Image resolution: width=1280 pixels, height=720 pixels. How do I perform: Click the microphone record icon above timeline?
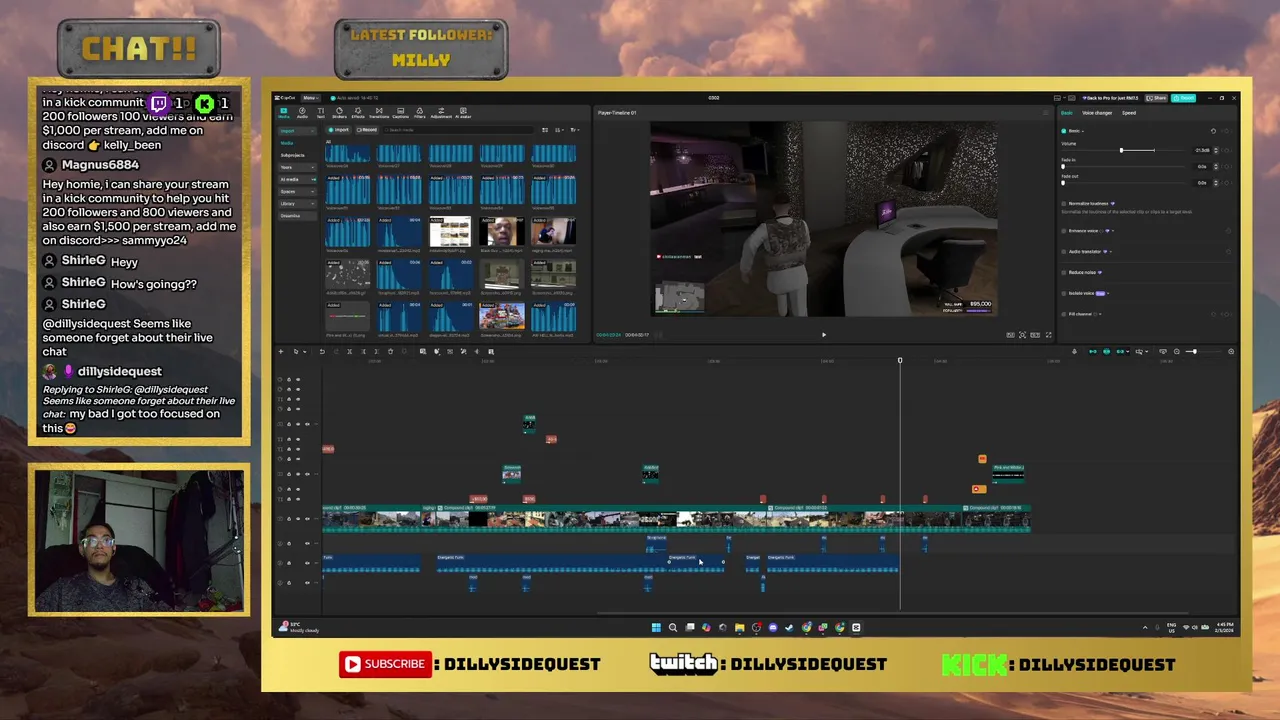(x=1074, y=351)
